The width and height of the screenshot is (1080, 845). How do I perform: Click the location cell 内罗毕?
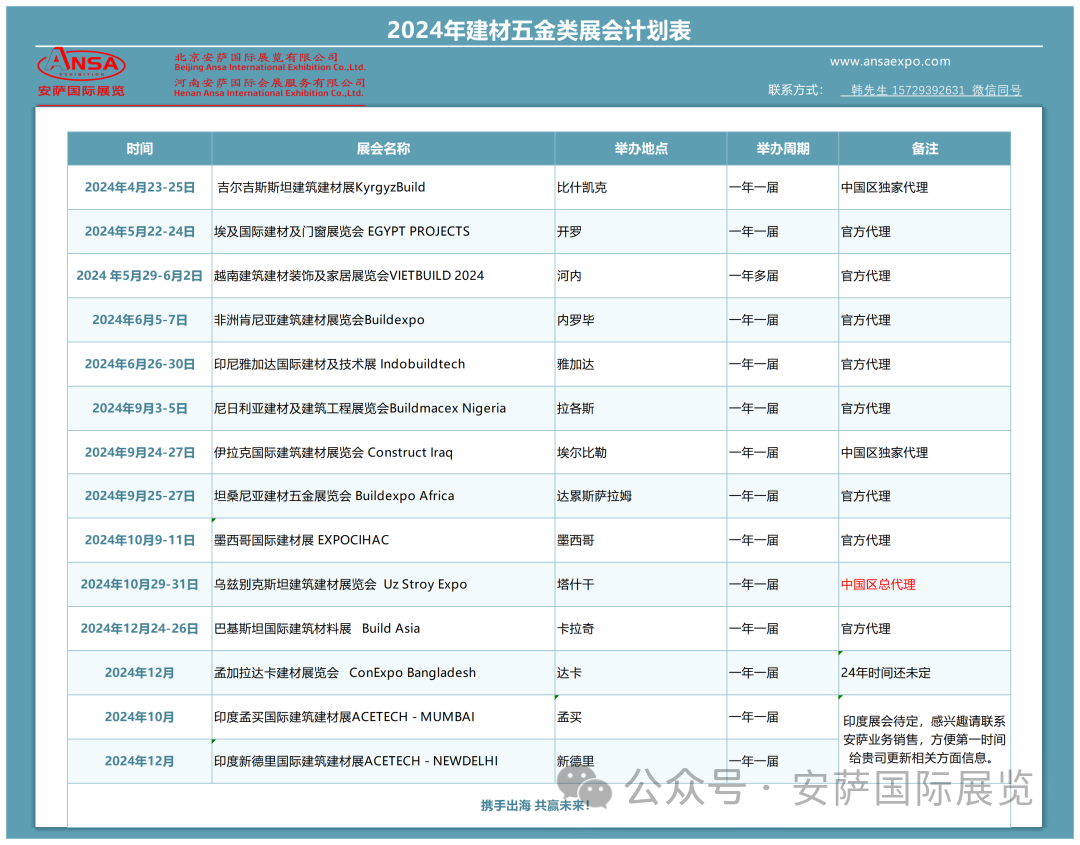tap(641, 320)
